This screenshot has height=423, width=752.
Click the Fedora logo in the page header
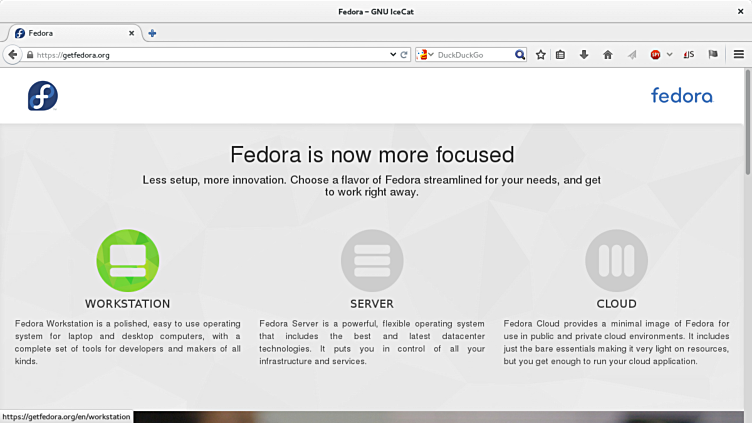[43, 96]
